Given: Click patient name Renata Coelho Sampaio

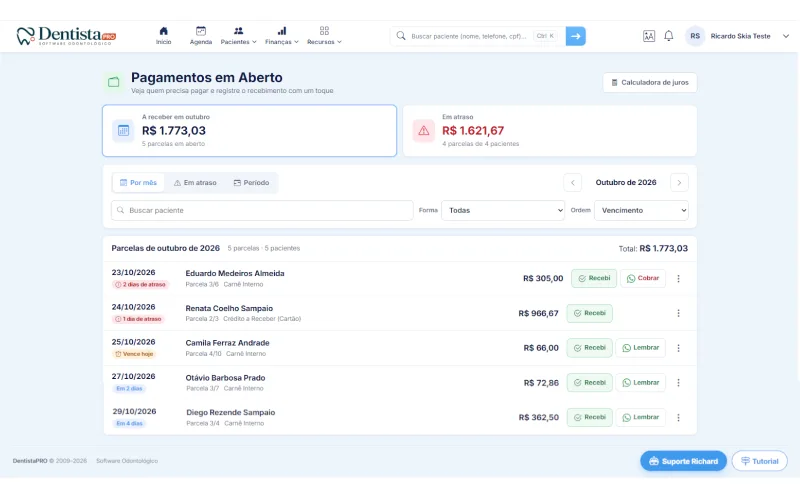Looking at the screenshot, I should (x=229, y=308).
